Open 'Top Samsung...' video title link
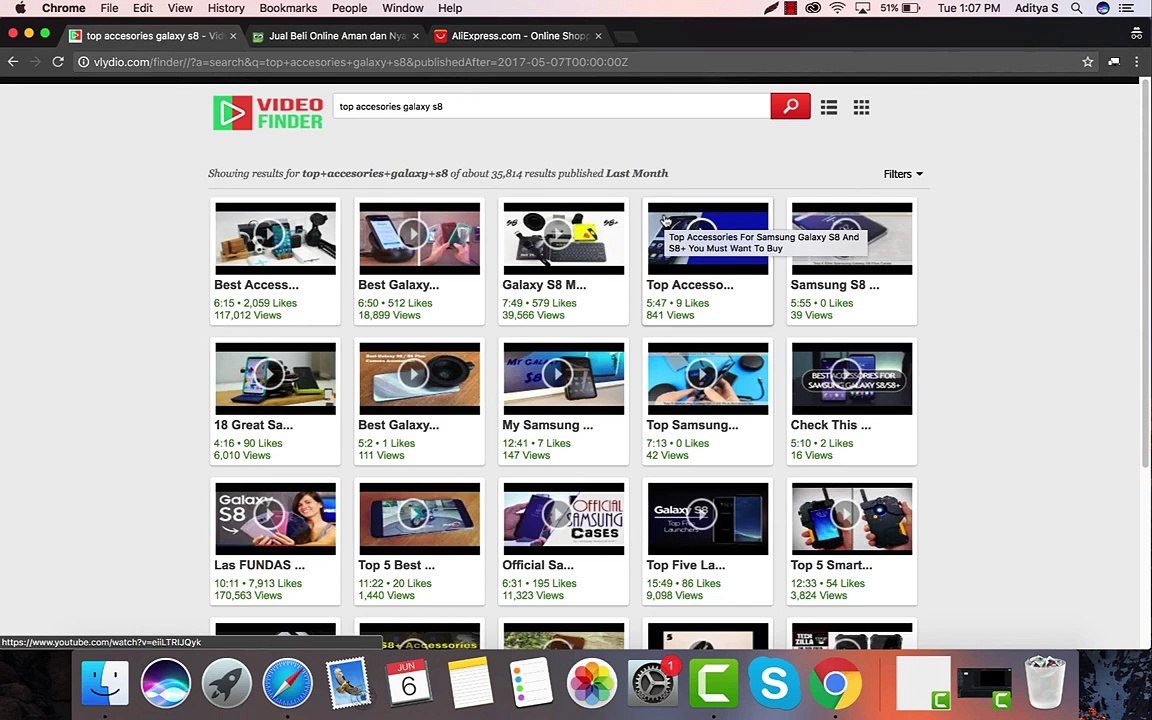Screen dimensions: 1152x720 pos(693,425)
